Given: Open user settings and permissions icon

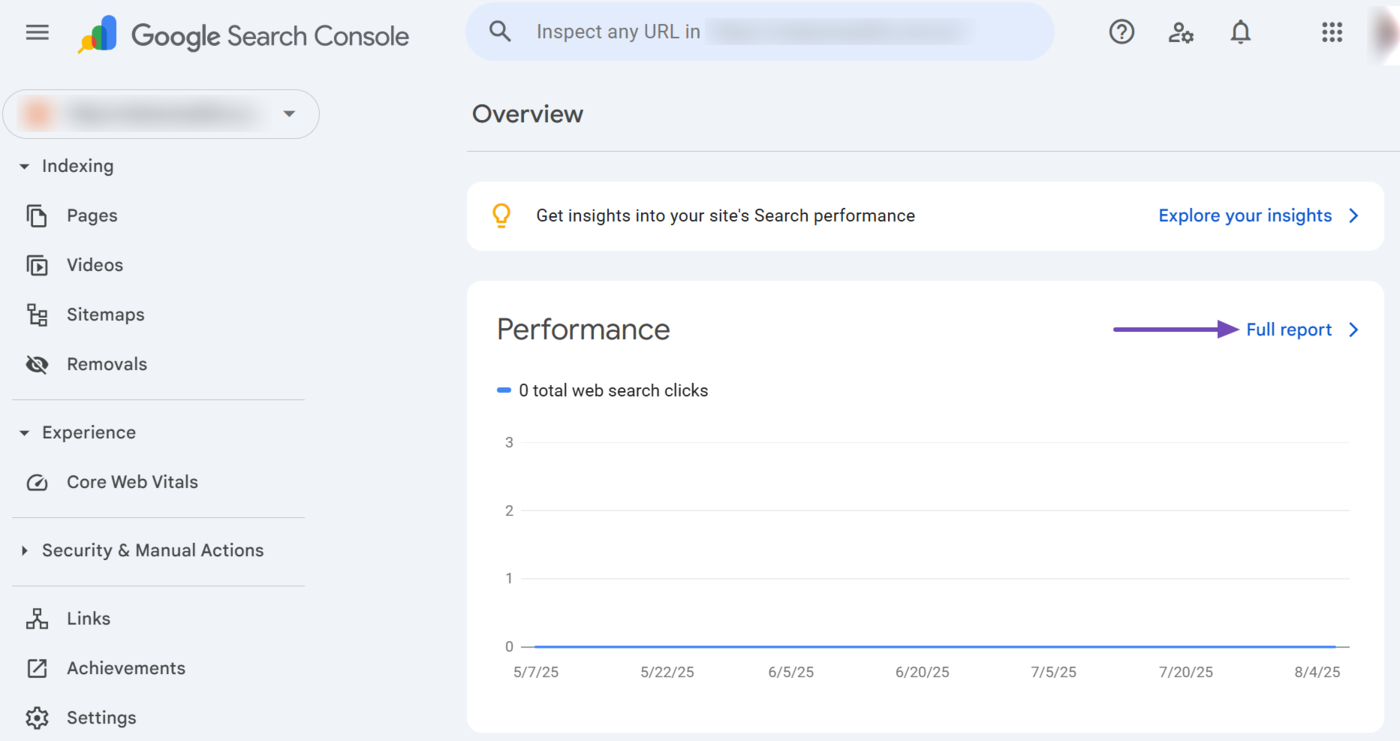Looking at the screenshot, I should 1181,33.
